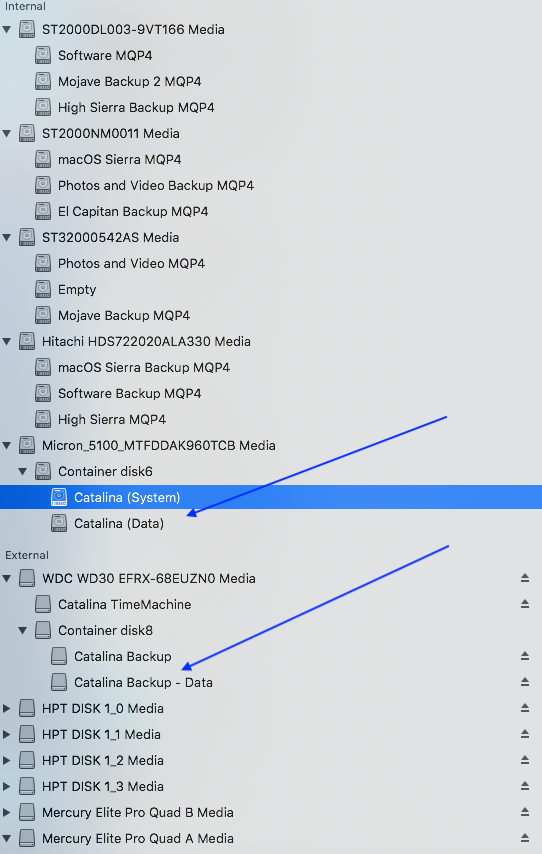Click the Software Backup MQP4 drive icon
The image size is (542, 854).
tap(43, 393)
